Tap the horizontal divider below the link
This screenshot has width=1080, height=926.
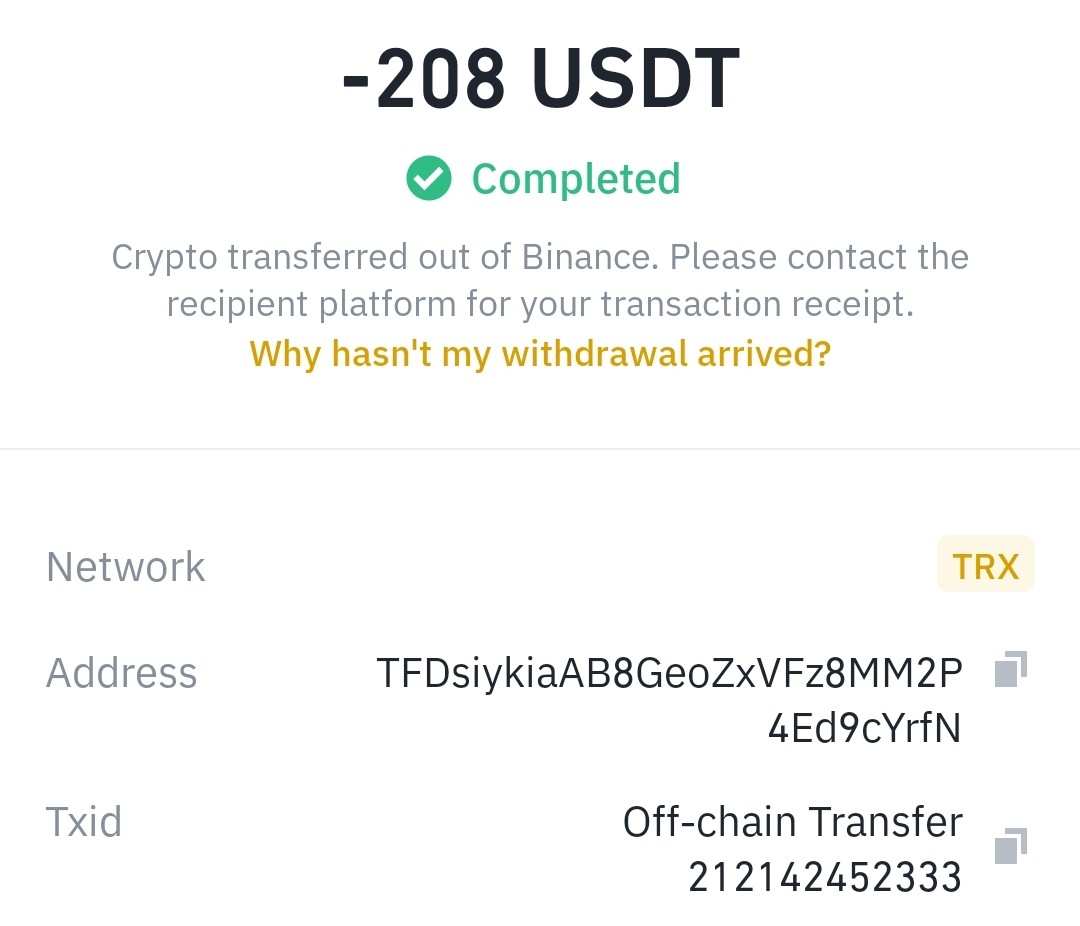click(540, 449)
